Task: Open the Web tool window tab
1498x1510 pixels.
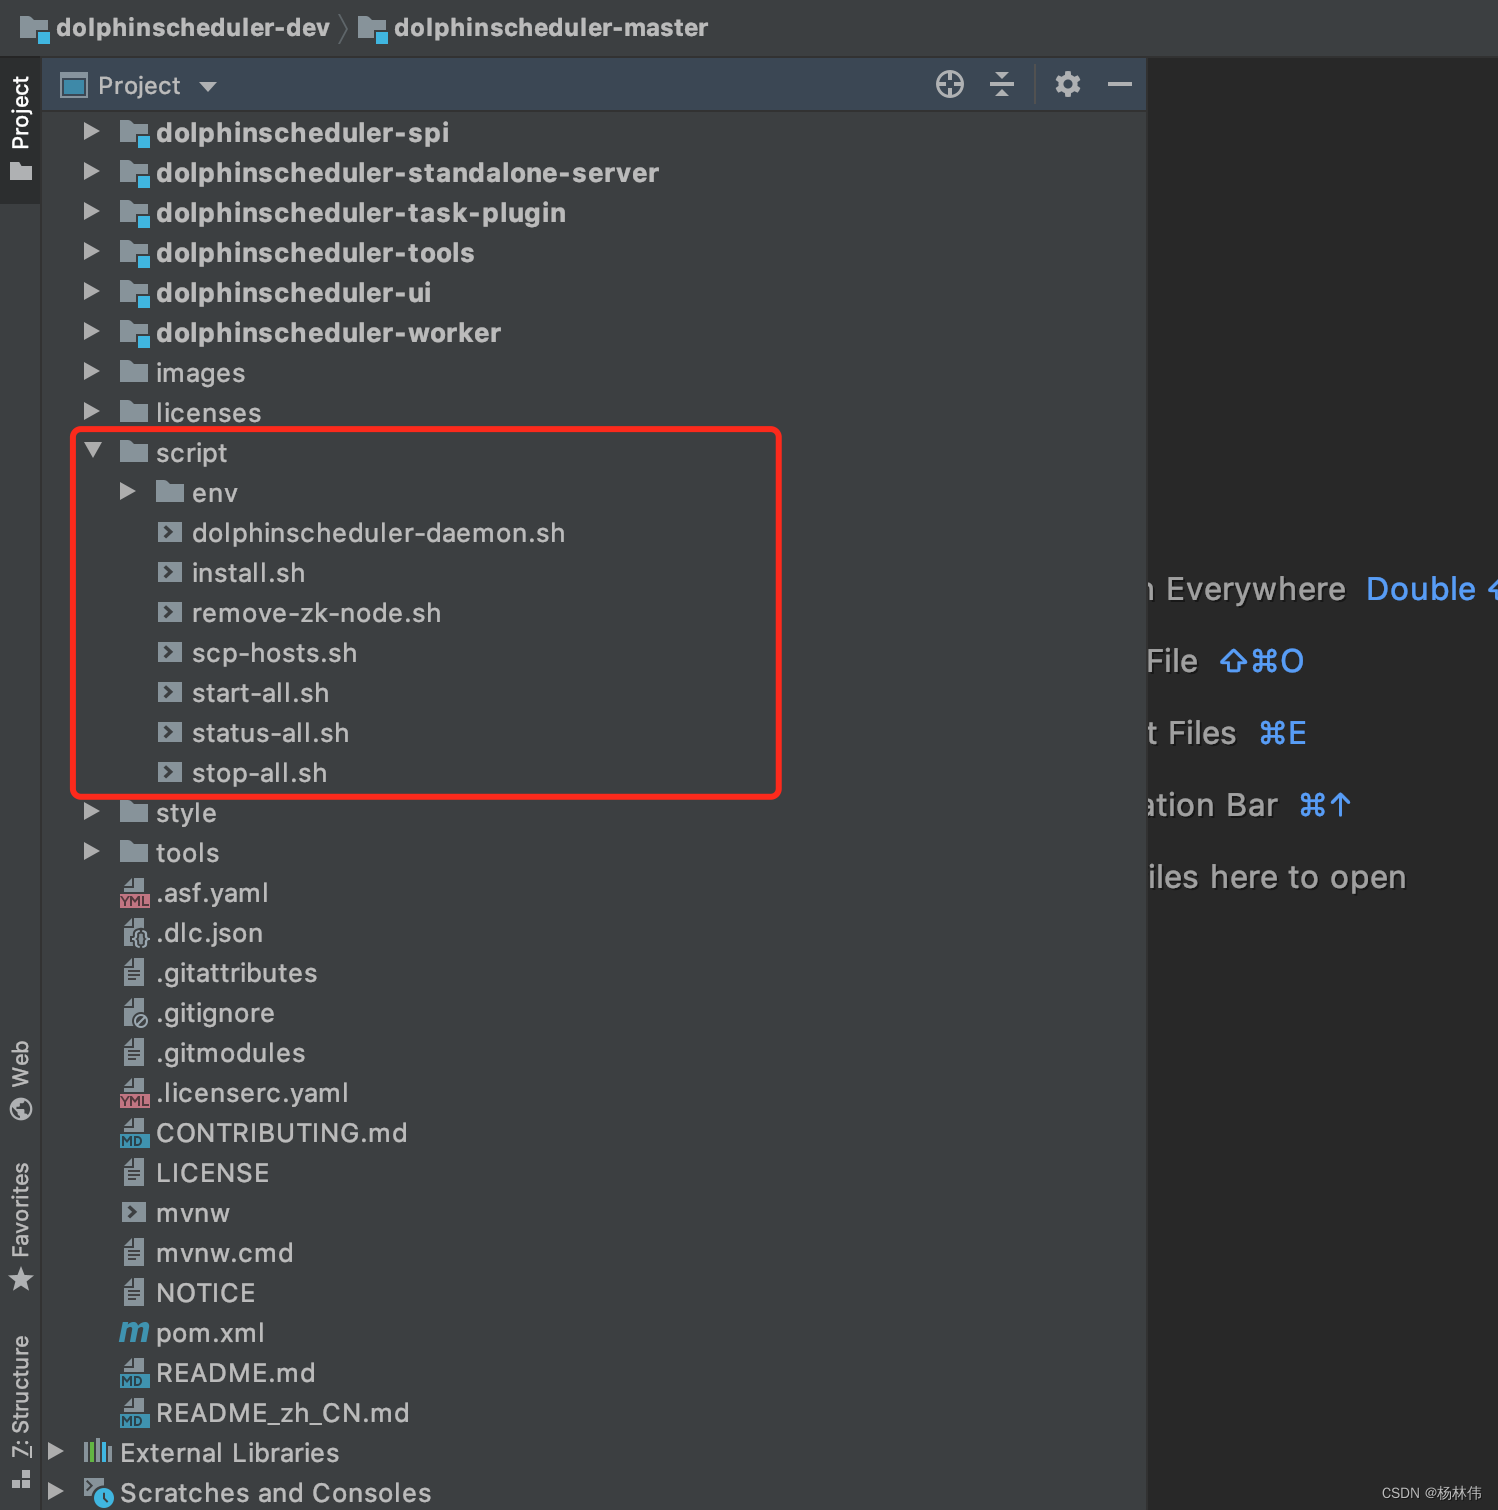Action: 20,1080
